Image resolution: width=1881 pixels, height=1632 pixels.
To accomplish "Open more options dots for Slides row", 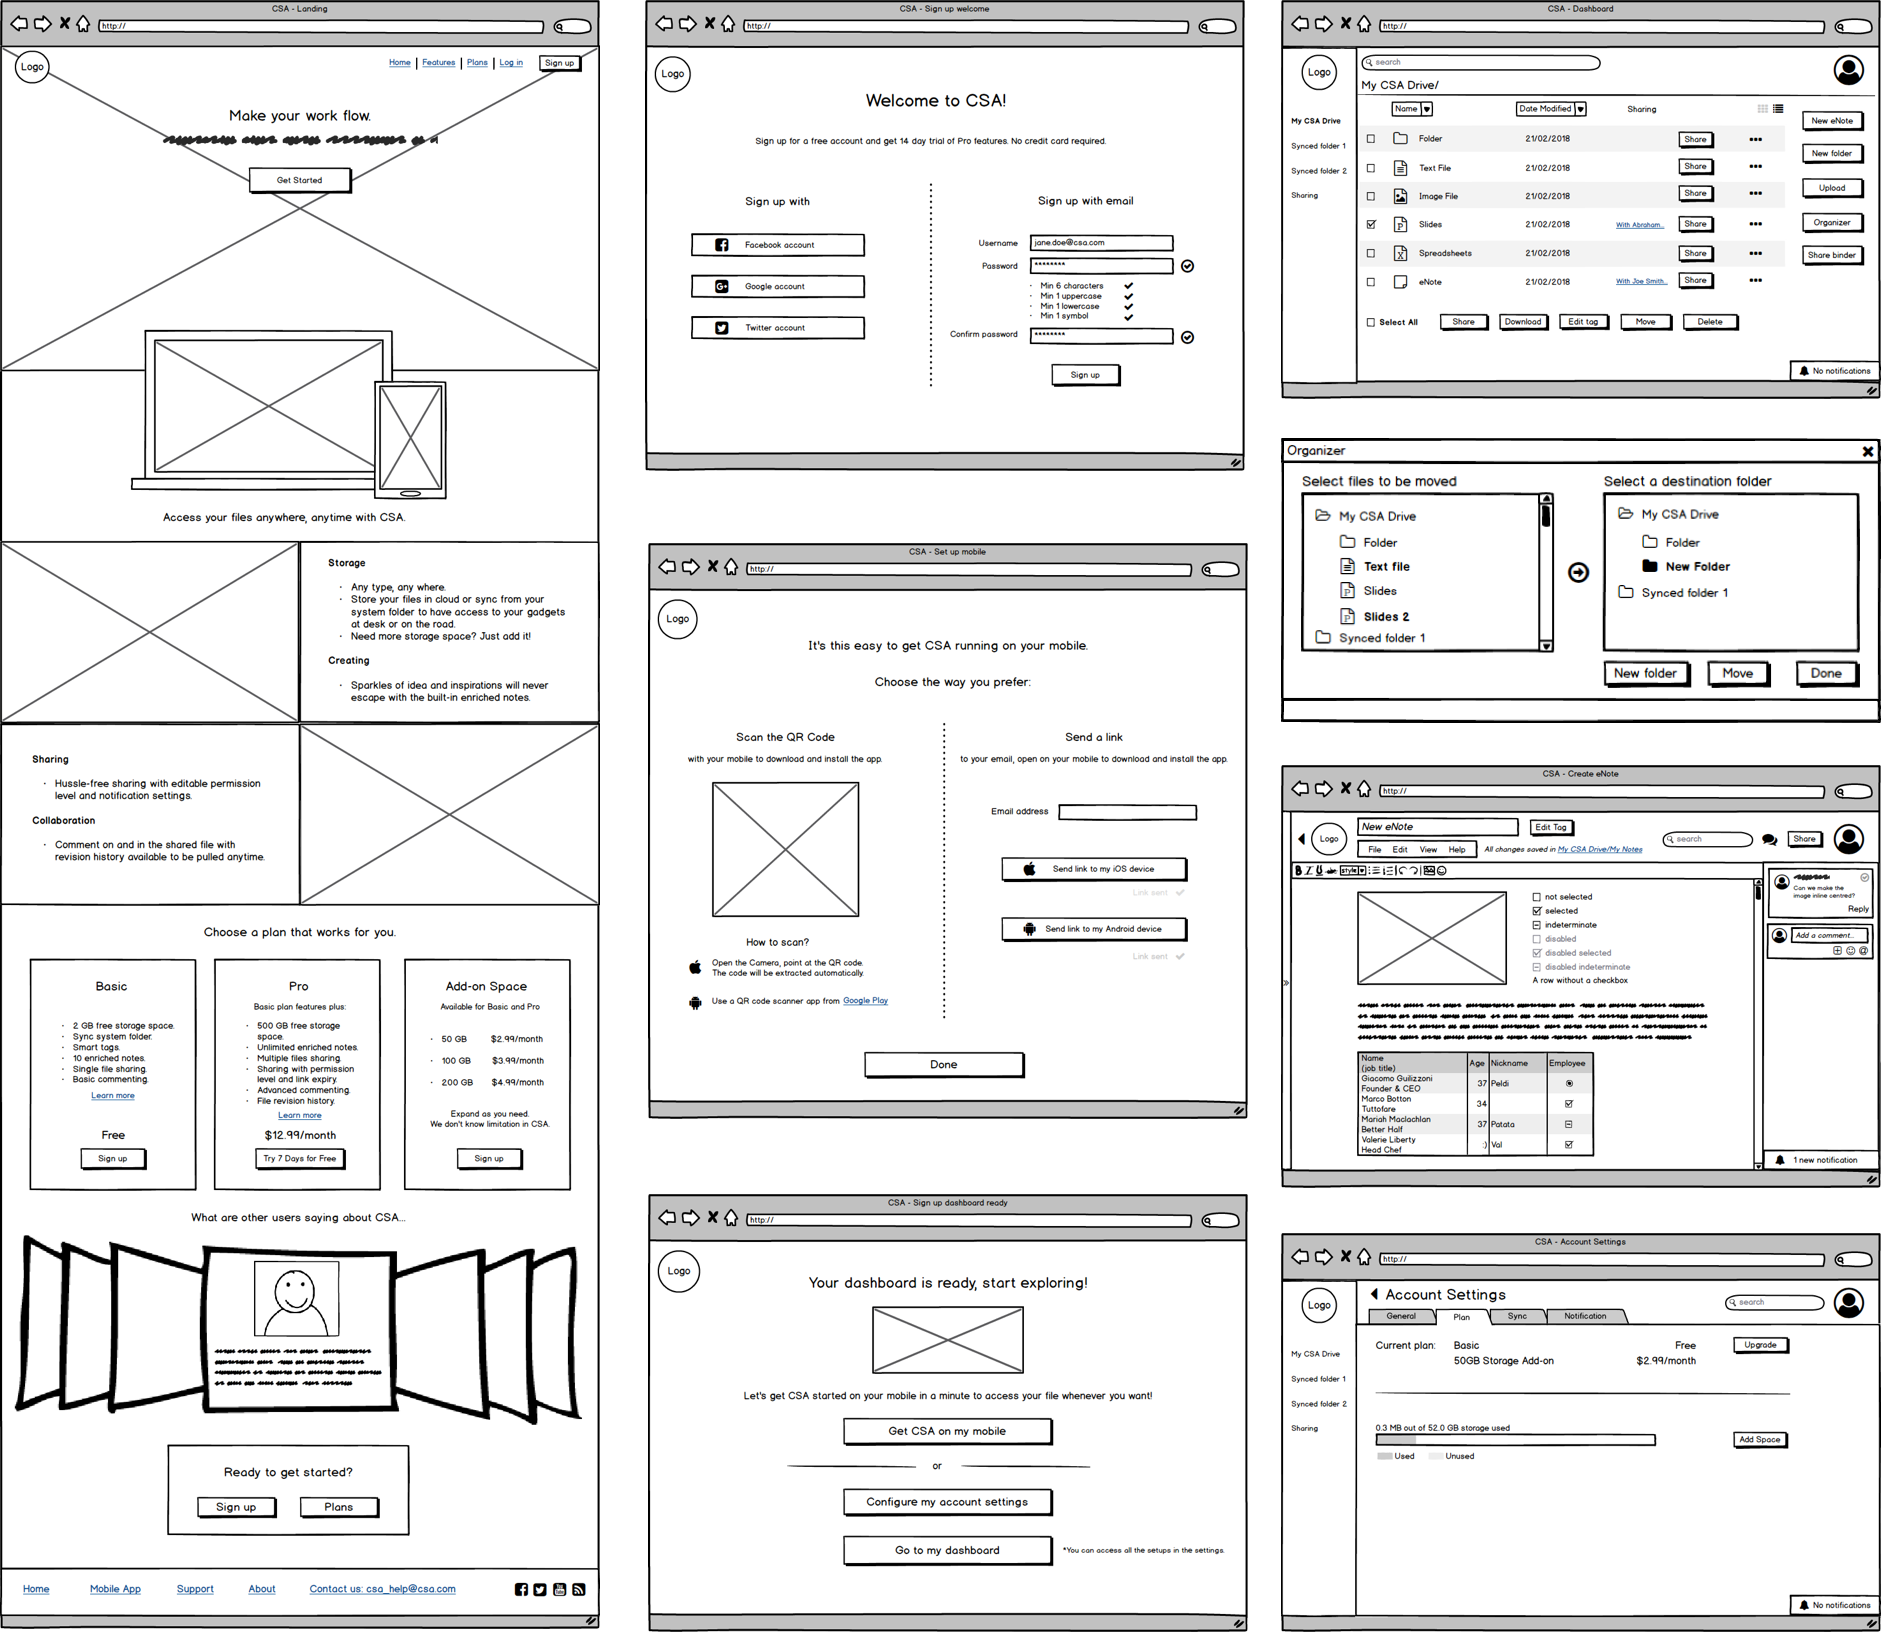I will 1756,224.
